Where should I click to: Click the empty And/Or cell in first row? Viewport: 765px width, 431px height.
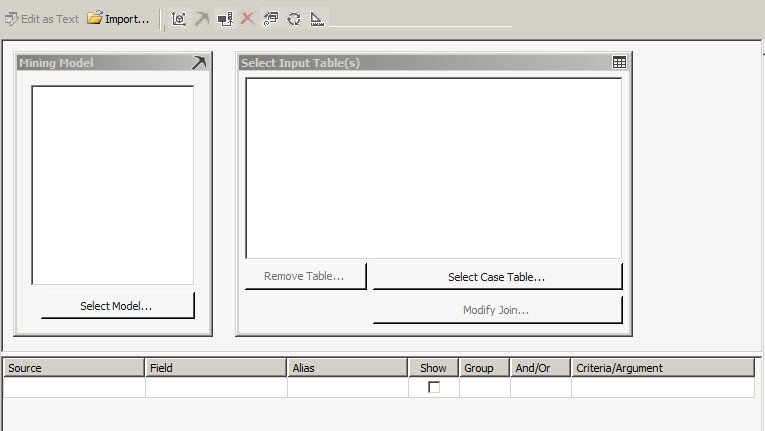point(541,387)
